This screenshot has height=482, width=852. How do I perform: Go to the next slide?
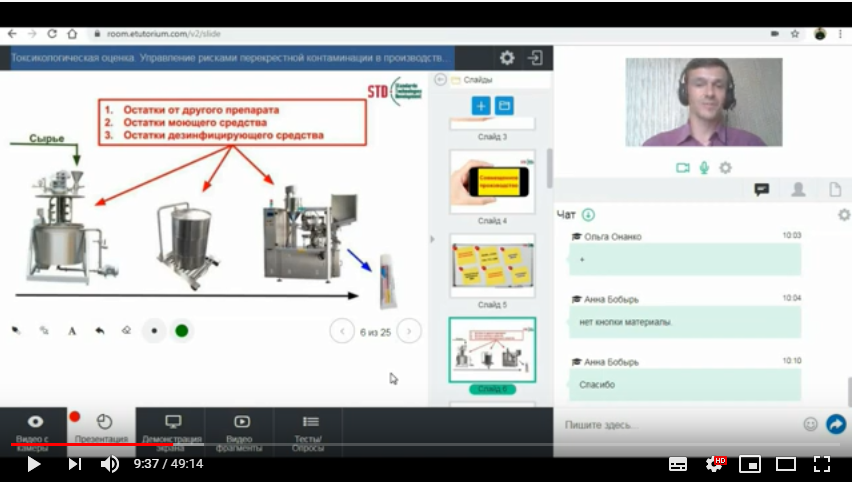point(409,331)
